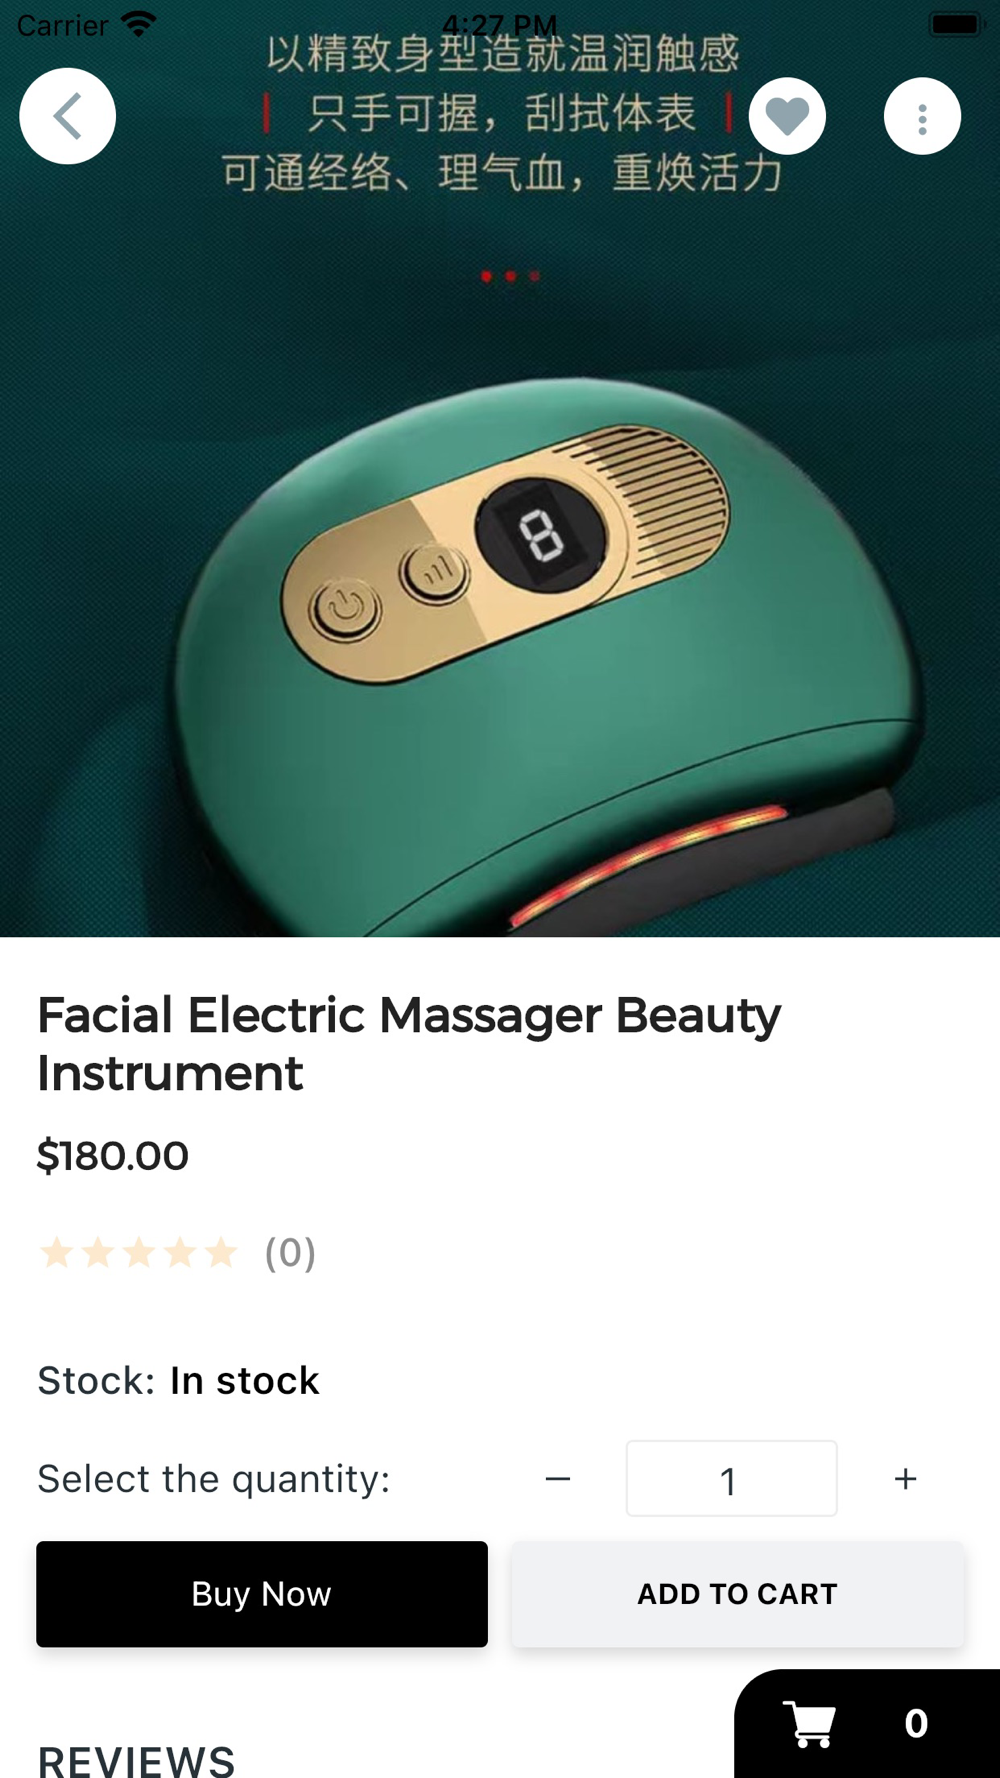Select the second image carousel dot
This screenshot has height=1778, width=1000.
(x=510, y=276)
